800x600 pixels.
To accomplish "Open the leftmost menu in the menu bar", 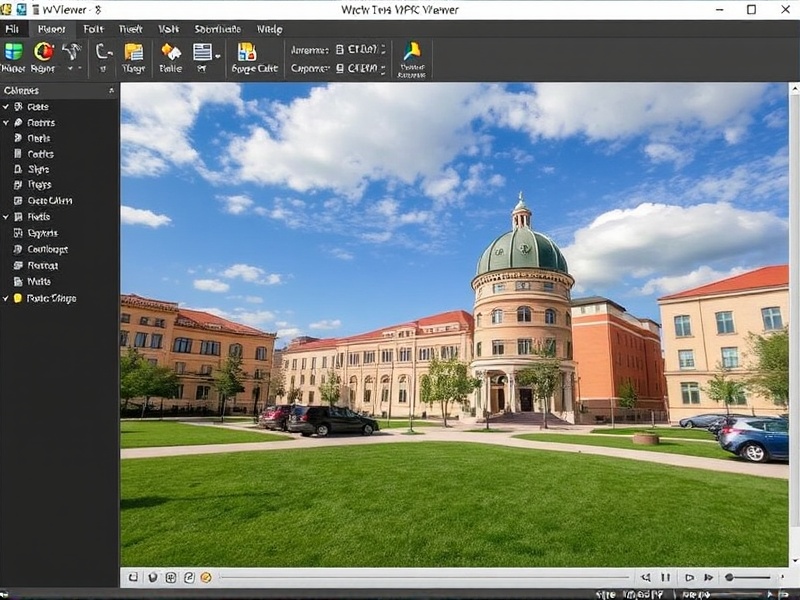I will point(12,29).
